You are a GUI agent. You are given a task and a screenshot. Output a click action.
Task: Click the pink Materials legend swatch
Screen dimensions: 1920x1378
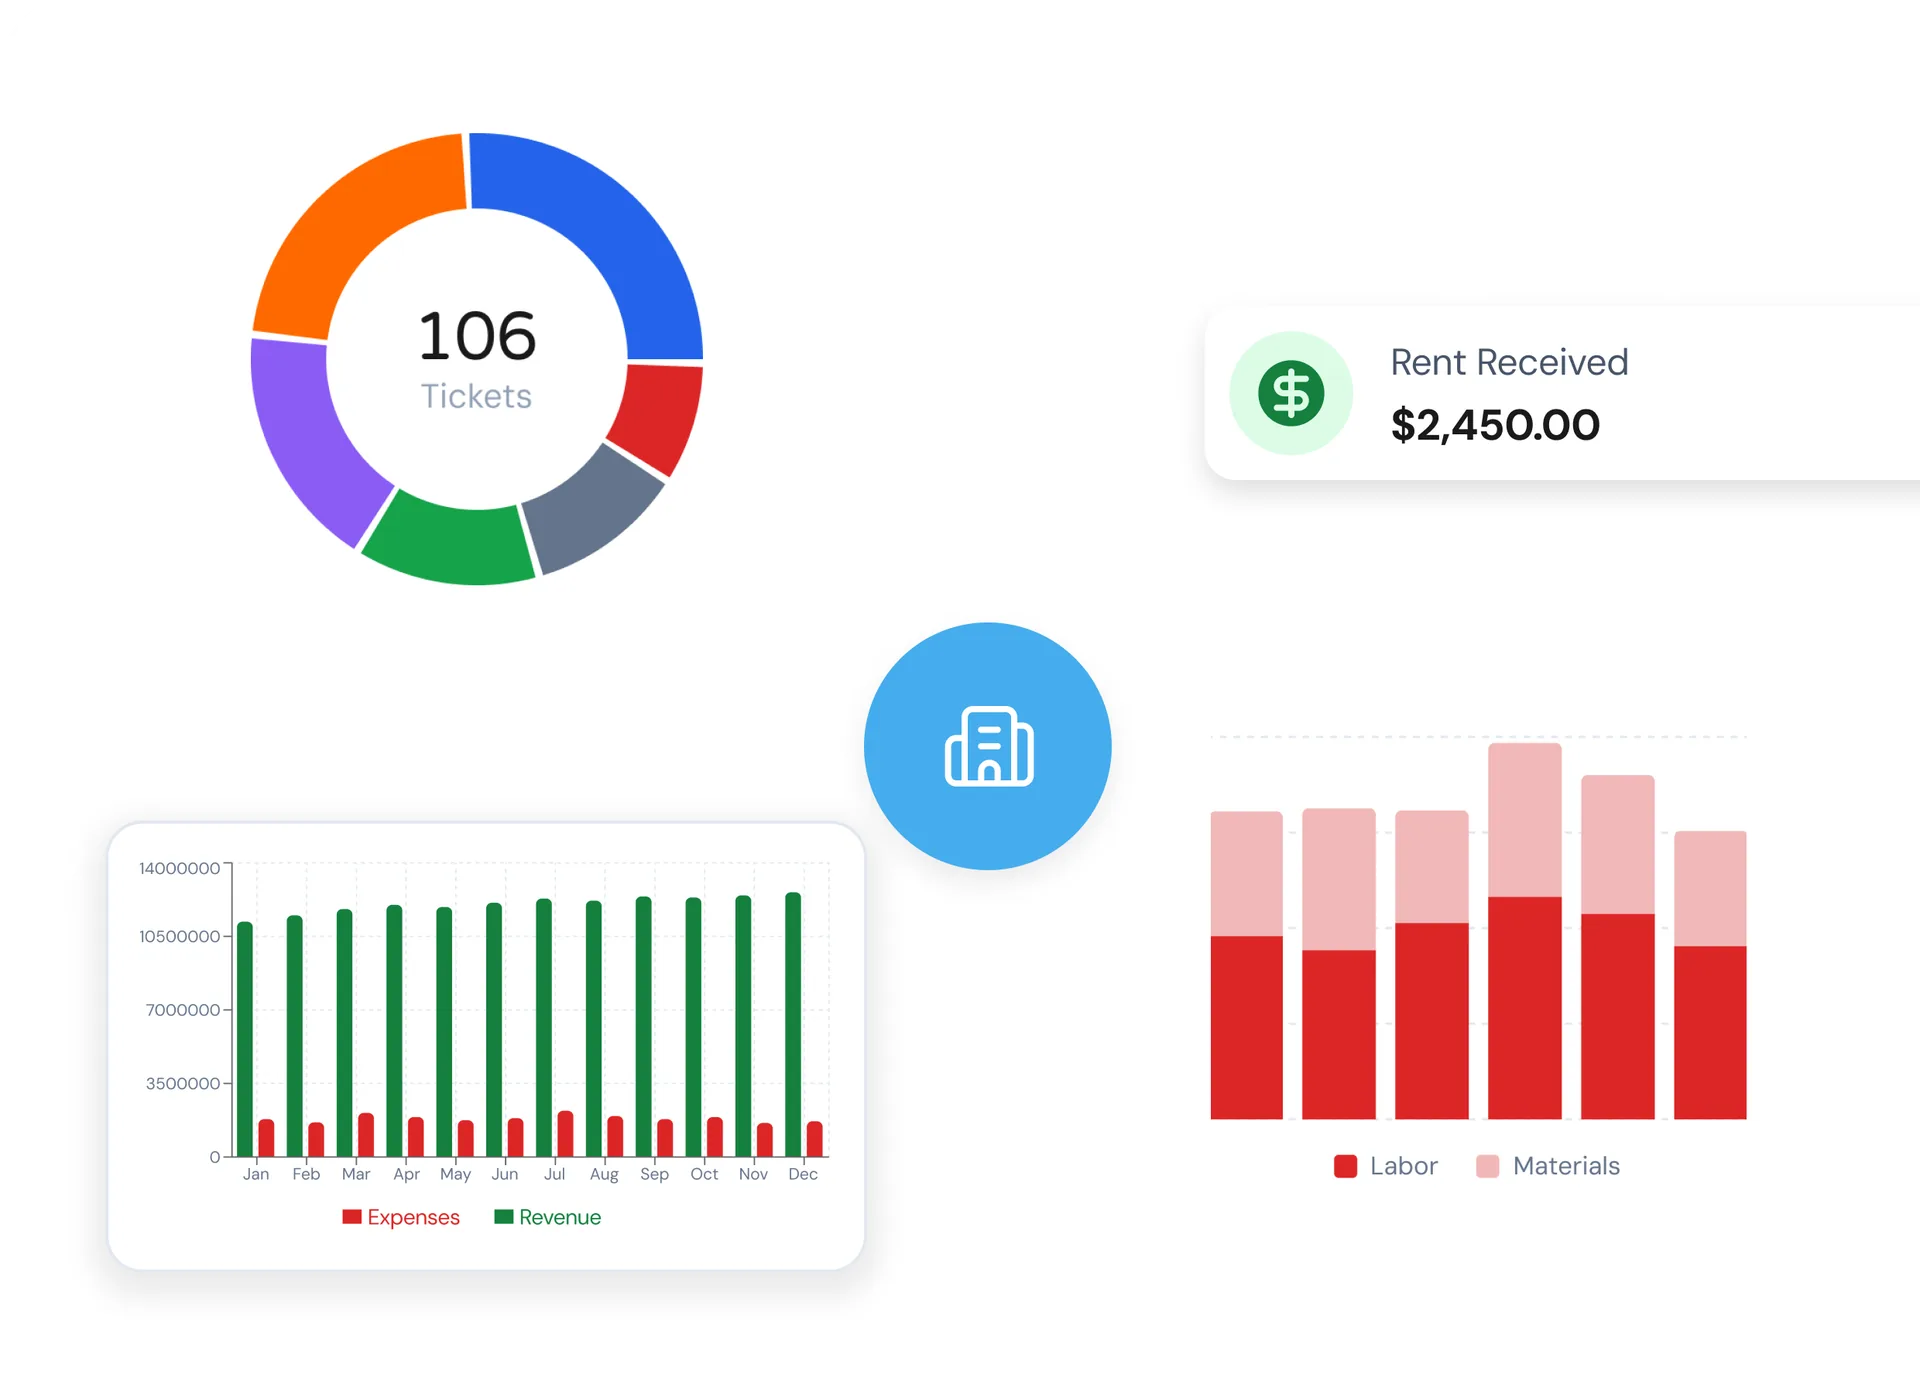tap(1488, 1166)
